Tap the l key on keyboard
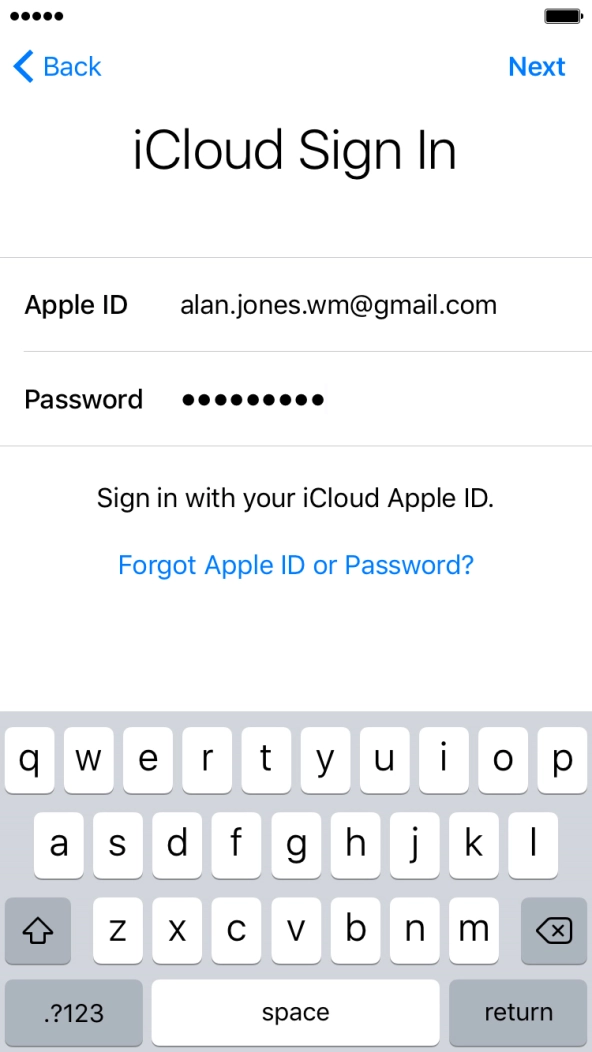The width and height of the screenshot is (592, 1052). click(533, 845)
